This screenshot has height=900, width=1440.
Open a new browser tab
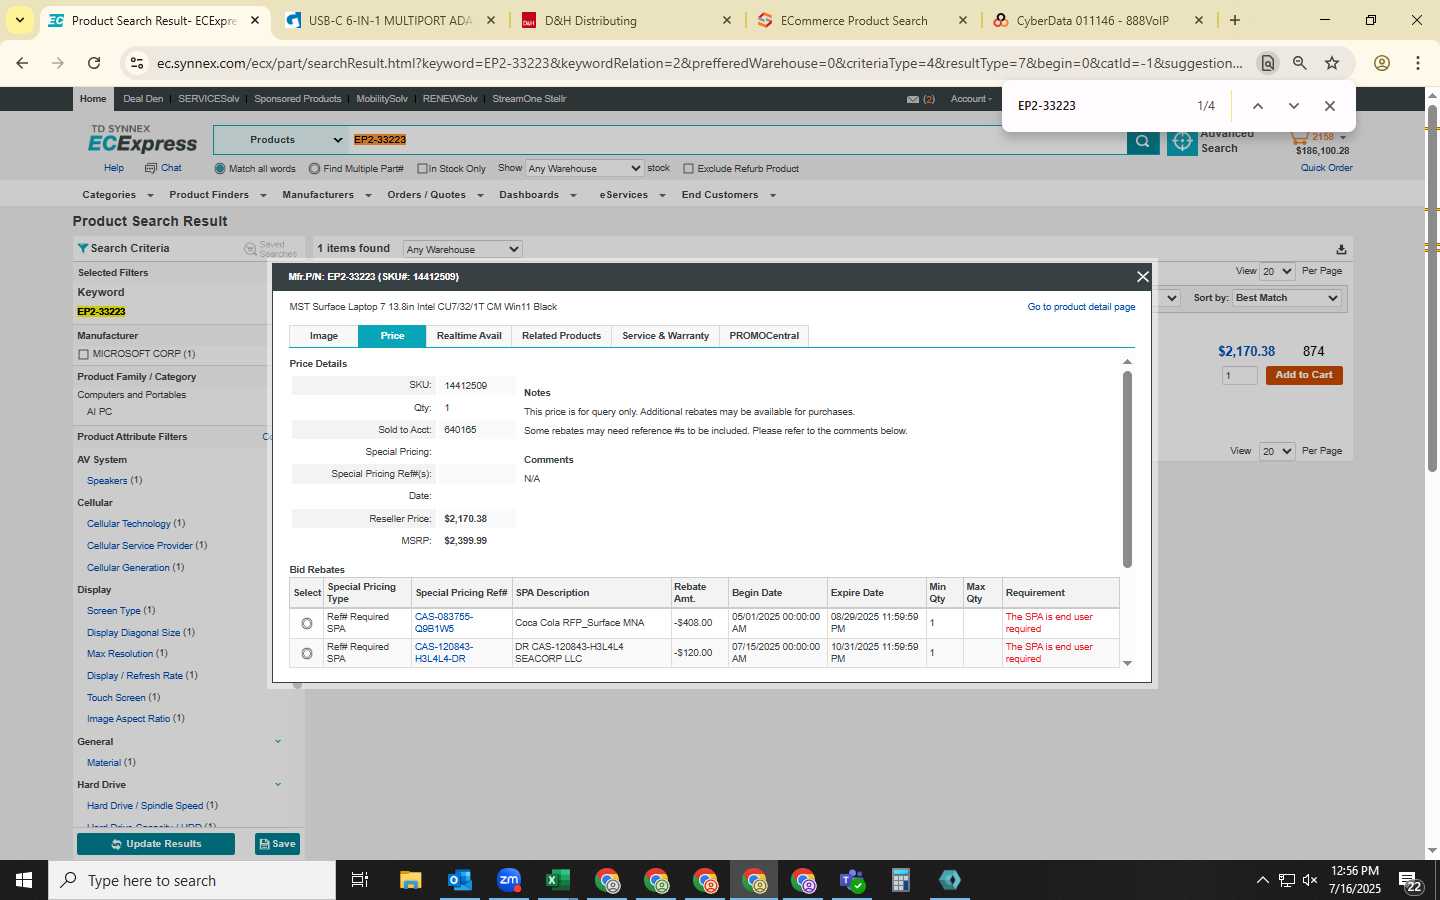[x=1235, y=20]
